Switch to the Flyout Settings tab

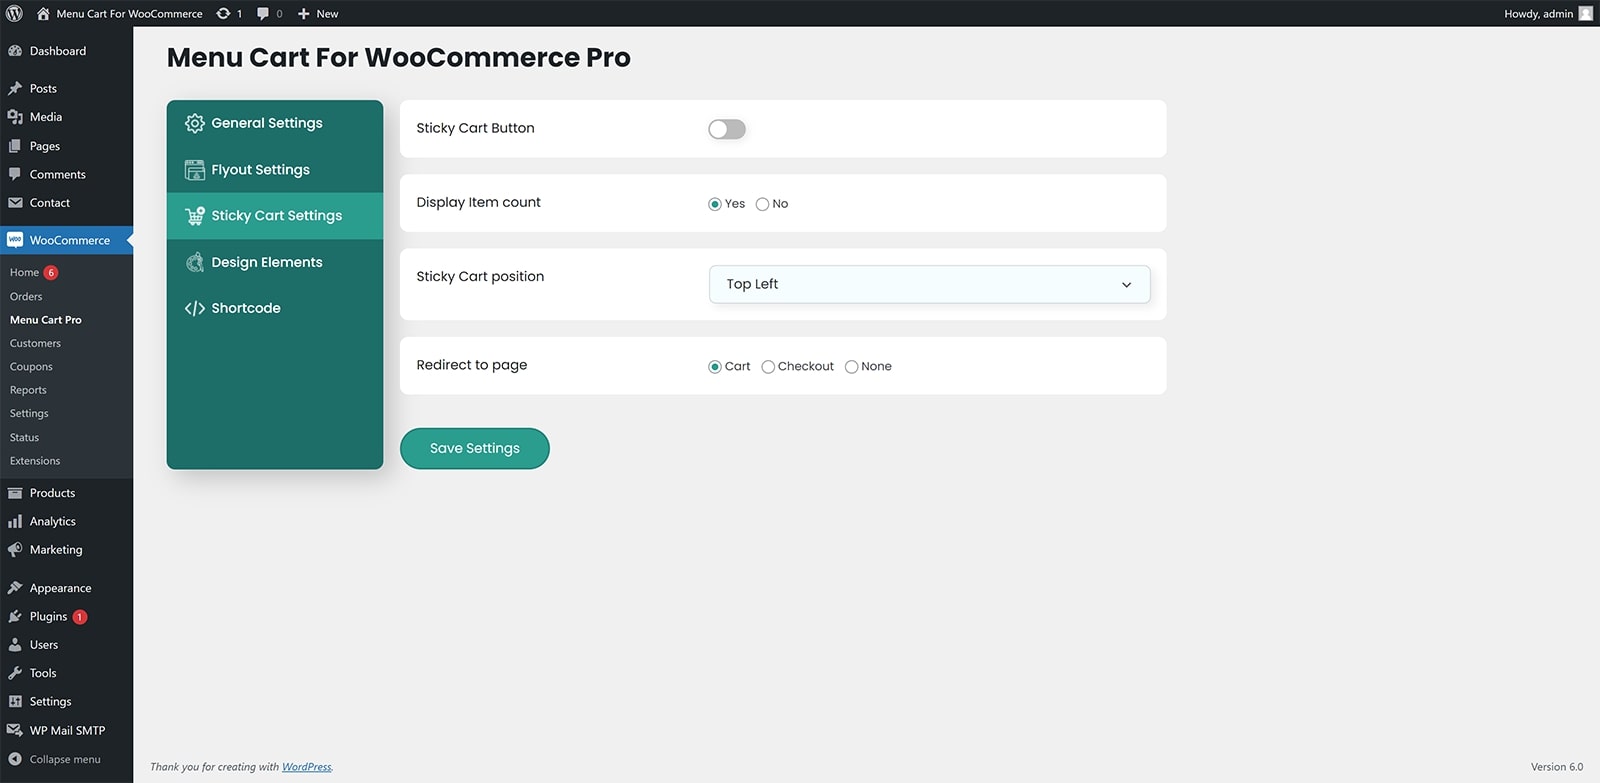275,170
